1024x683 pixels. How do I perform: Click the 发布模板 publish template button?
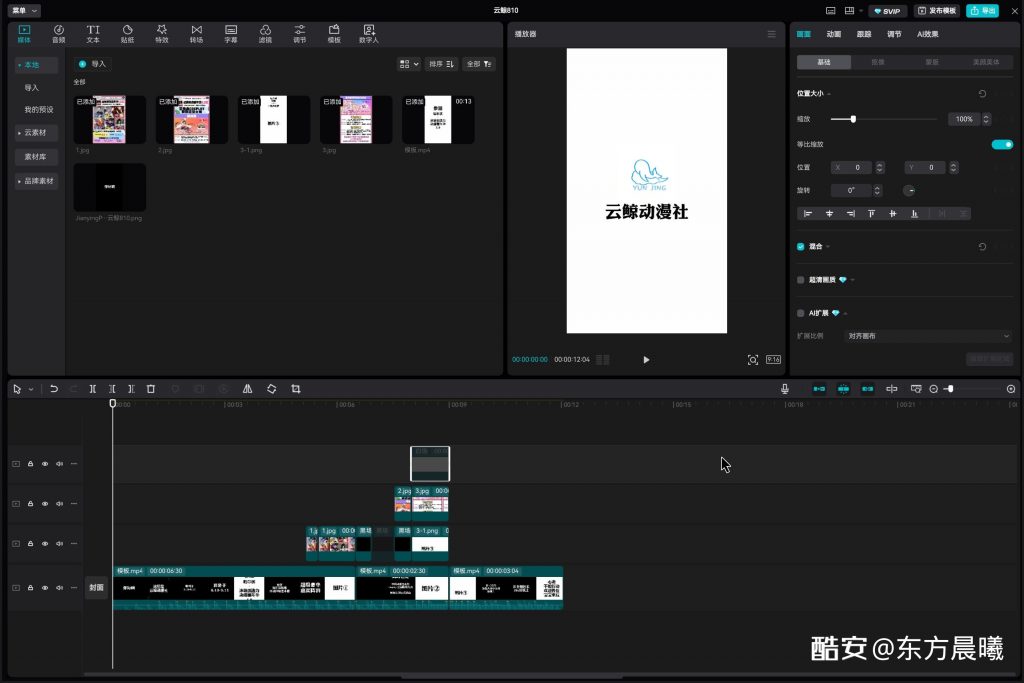tap(937, 11)
